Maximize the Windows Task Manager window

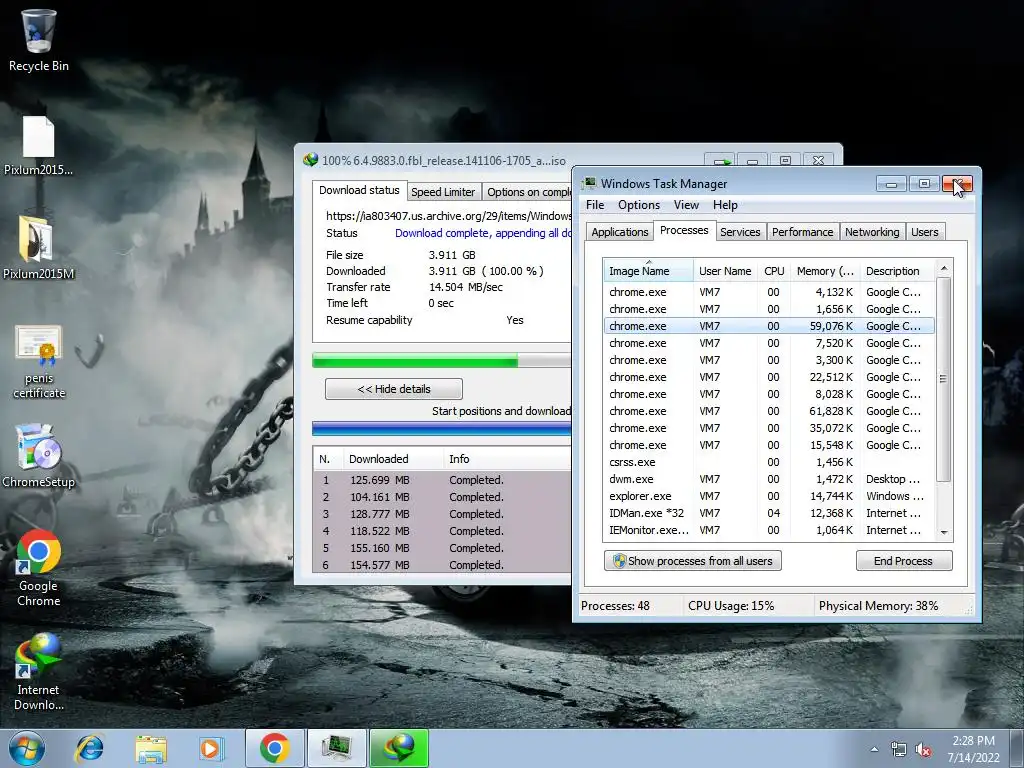(x=923, y=184)
